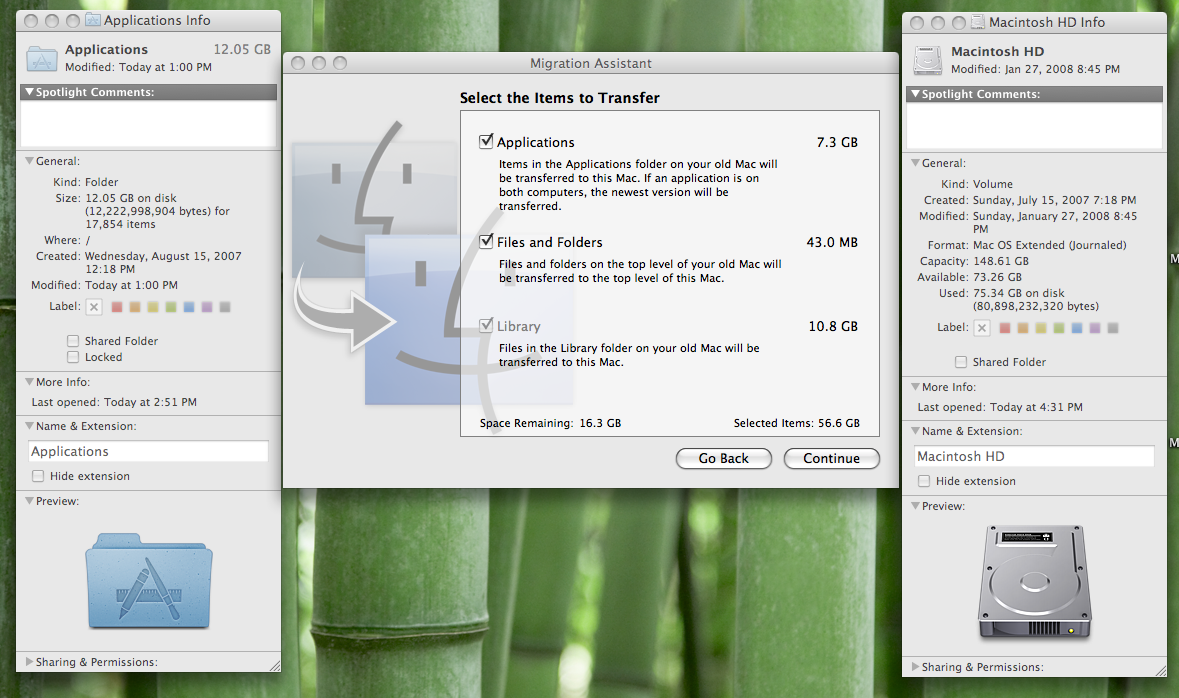Apply yellow label in Applications Info
Screen dimensions: 1179x698
pos(153,307)
